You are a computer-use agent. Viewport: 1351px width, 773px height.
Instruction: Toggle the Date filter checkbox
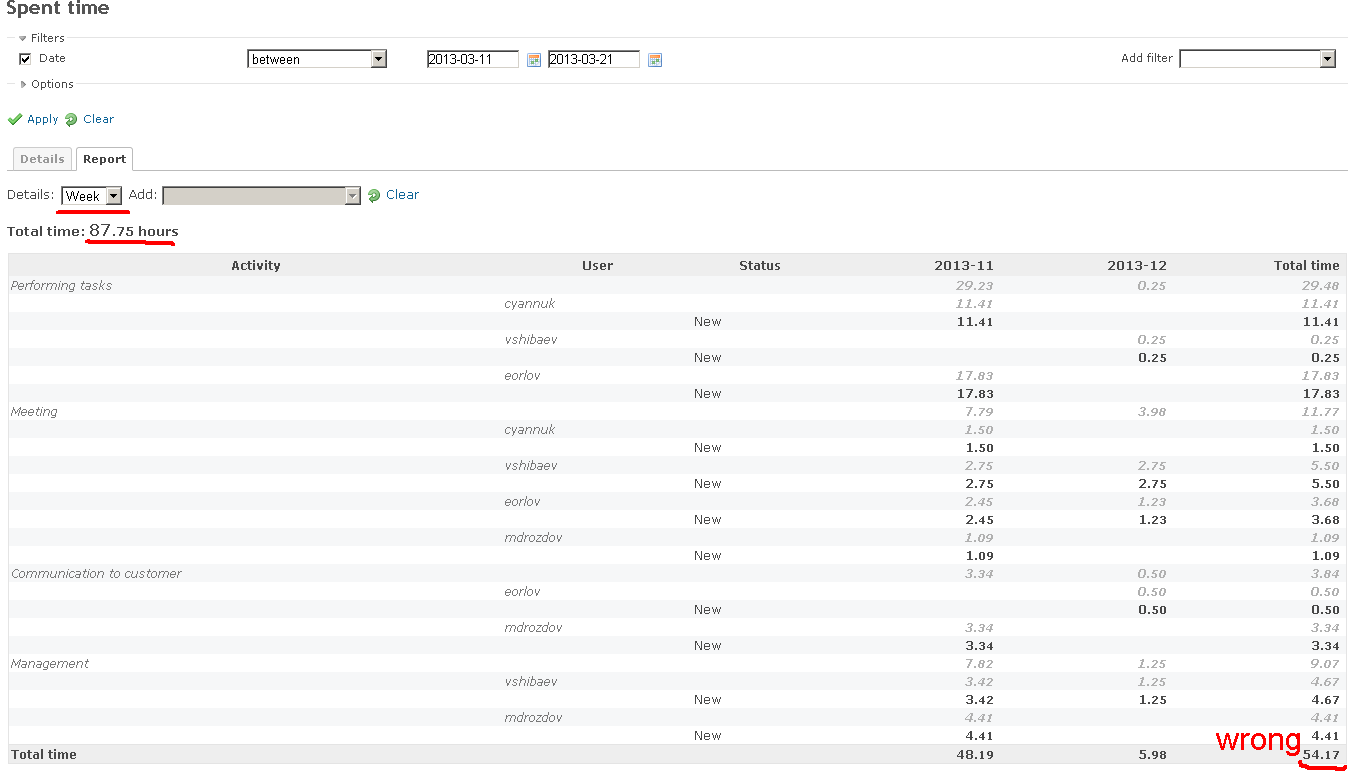[x=25, y=59]
